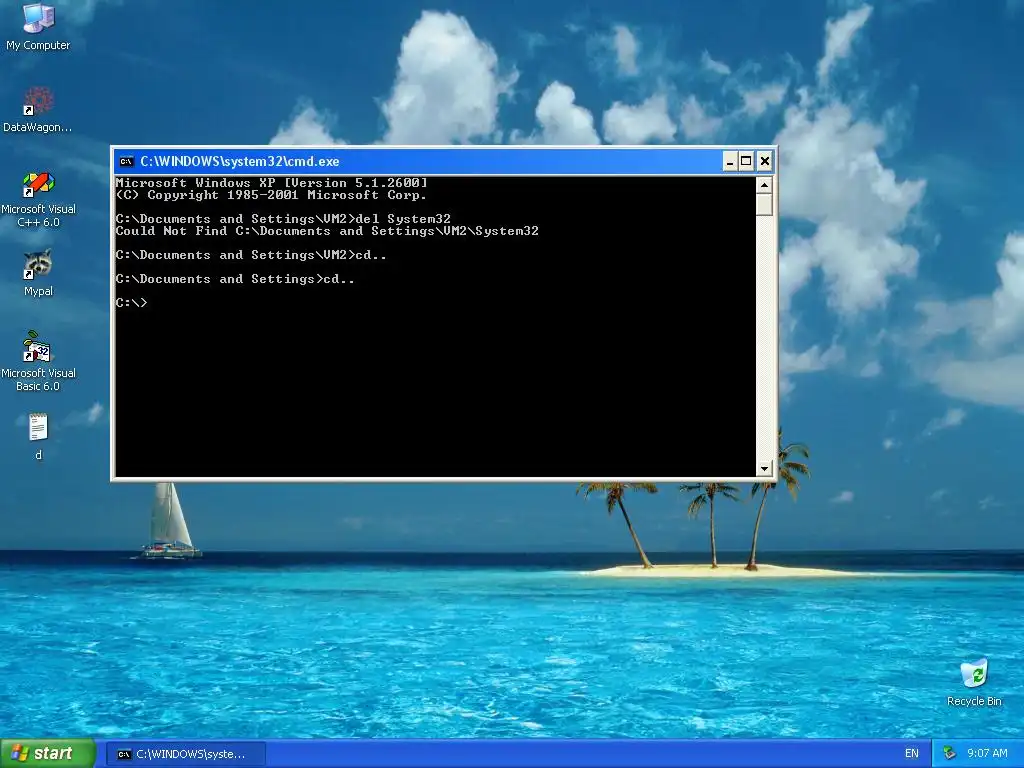Click the EN language indicator in taskbar
The image size is (1024, 768).
(912, 754)
